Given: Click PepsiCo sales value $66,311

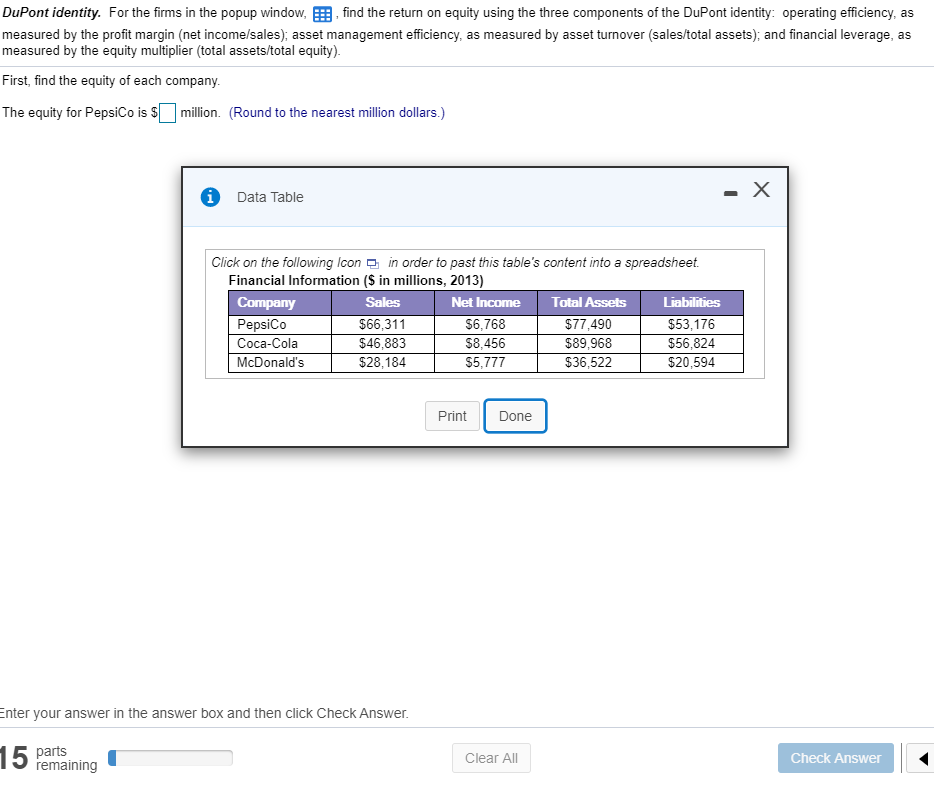Looking at the screenshot, I should point(382,325).
